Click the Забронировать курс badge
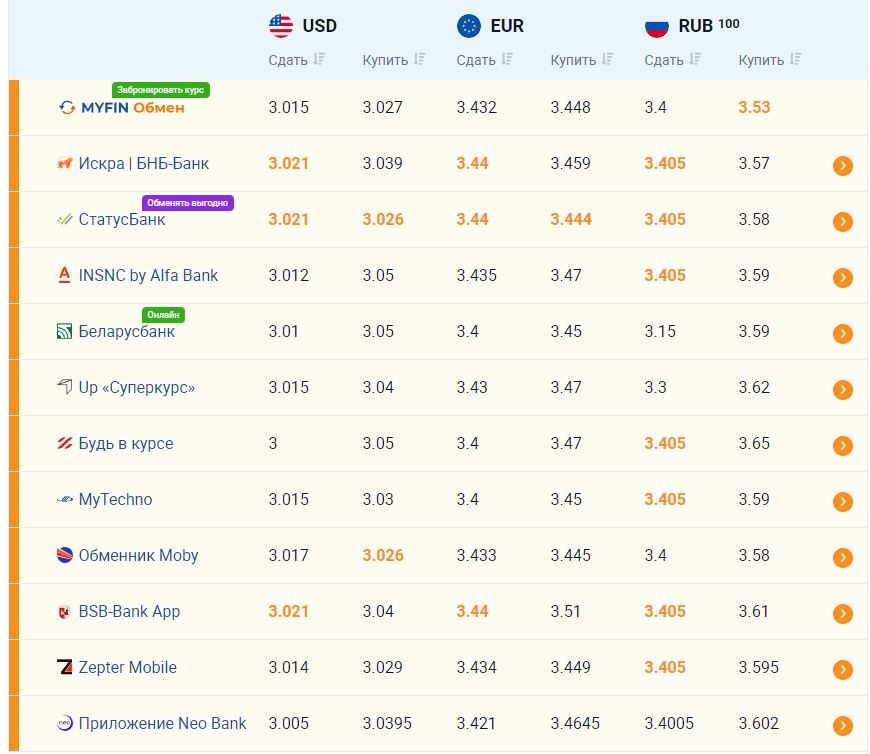This screenshot has height=754, width=870. coord(160,90)
